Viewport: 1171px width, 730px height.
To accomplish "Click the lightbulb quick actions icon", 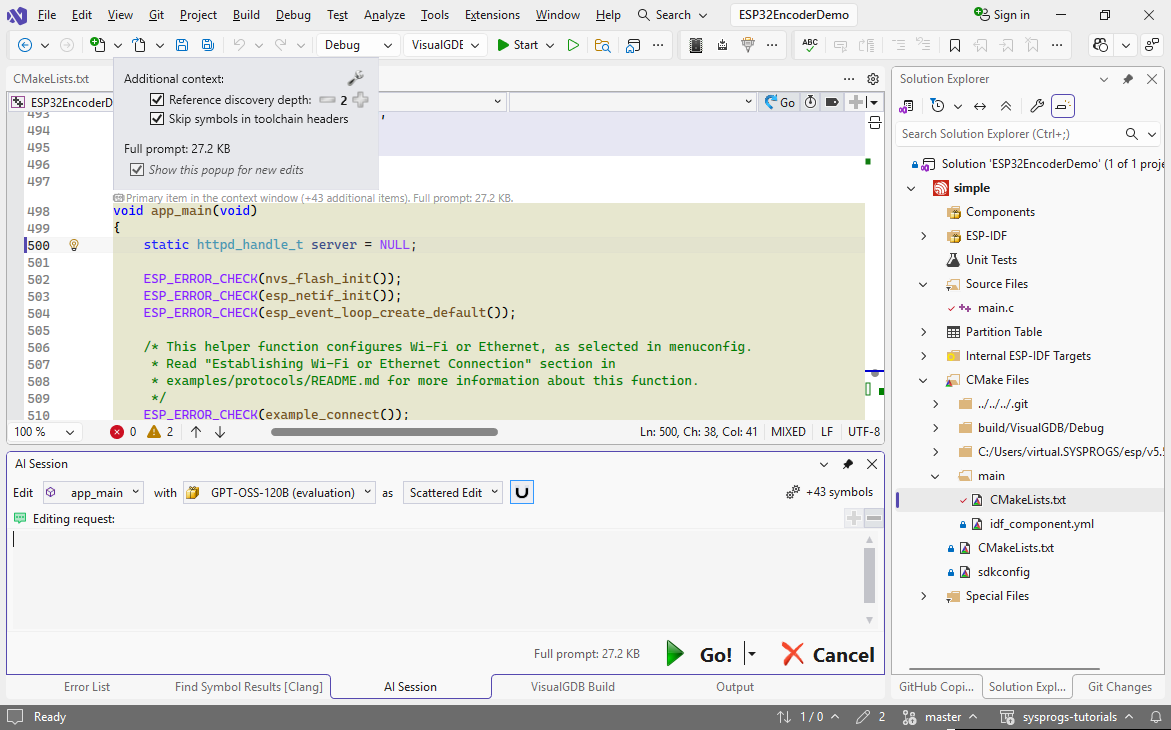I will pos(73,245).
